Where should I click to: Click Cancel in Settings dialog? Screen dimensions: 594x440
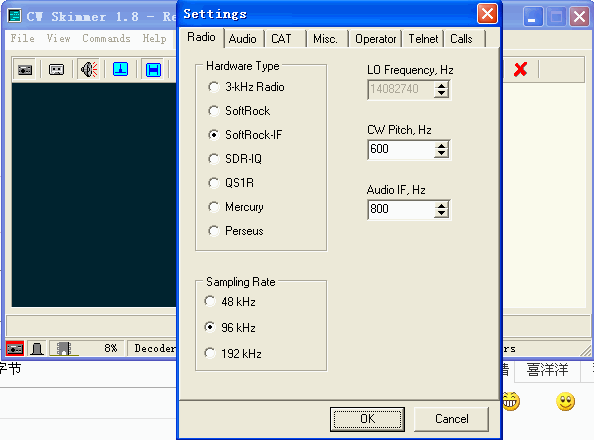click(452, 419)
